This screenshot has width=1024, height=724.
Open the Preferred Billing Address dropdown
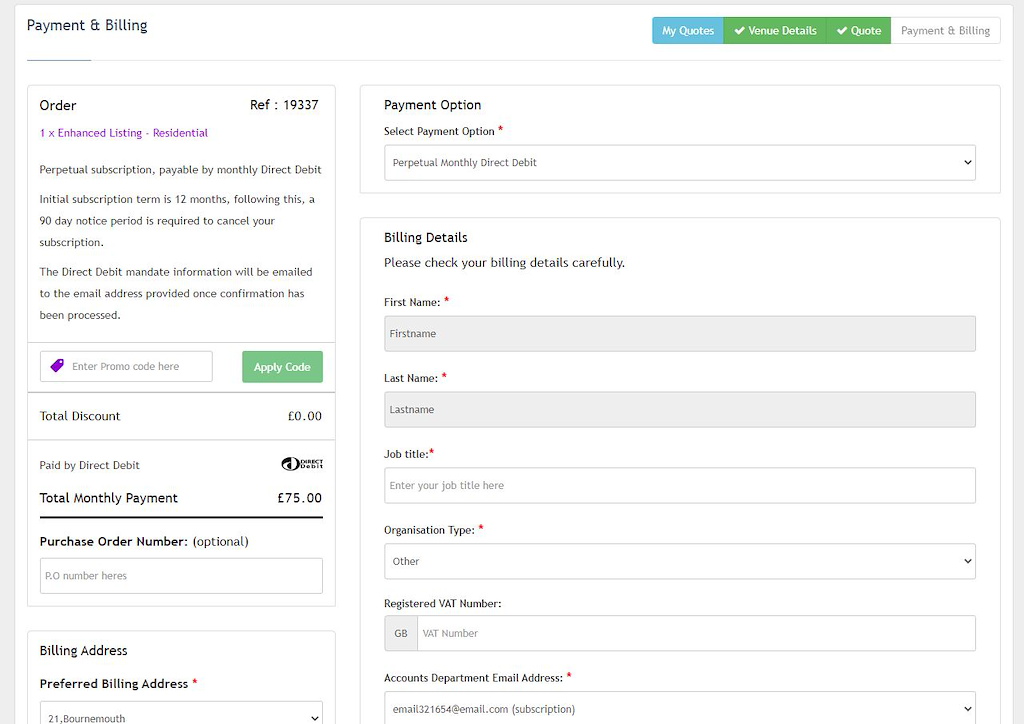pyautogui.click(x=181, y=713)
